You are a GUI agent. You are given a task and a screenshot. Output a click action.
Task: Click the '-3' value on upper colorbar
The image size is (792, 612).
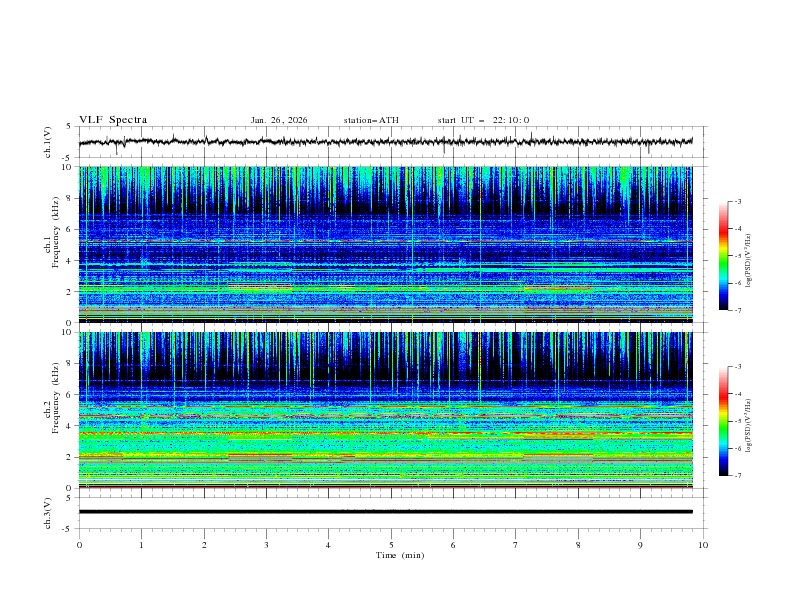tap(737, 202)
